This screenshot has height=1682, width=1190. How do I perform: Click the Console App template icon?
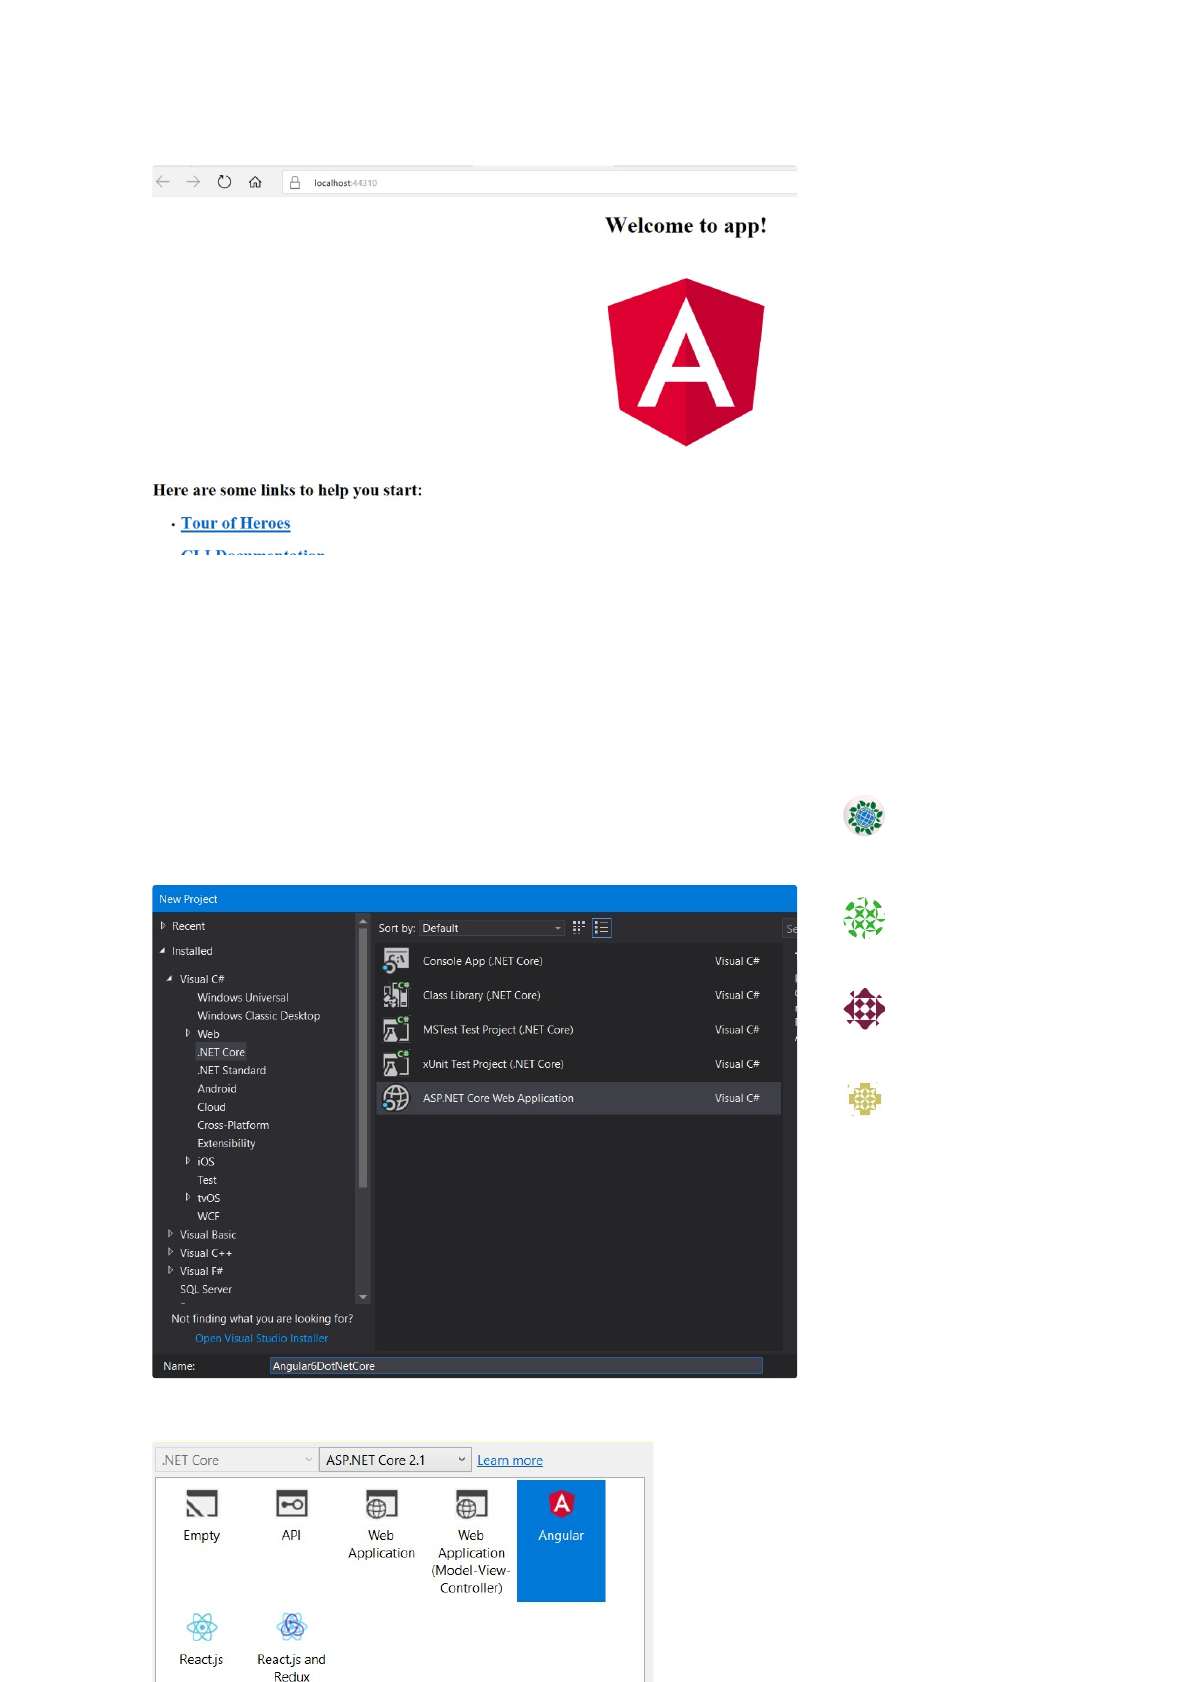396,961
